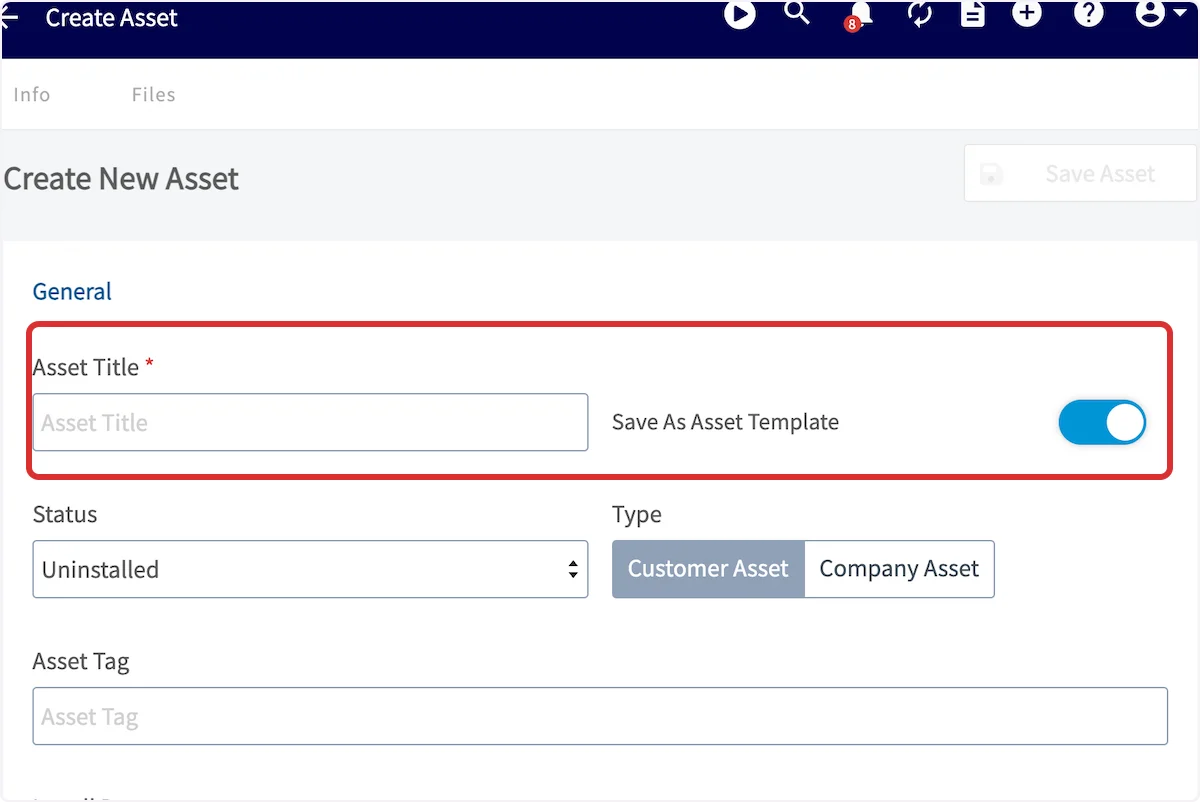The width and height of the screenshot is (1200, 802).
Task: Click the refresh sync icon
Action: [x=920, y=14]
